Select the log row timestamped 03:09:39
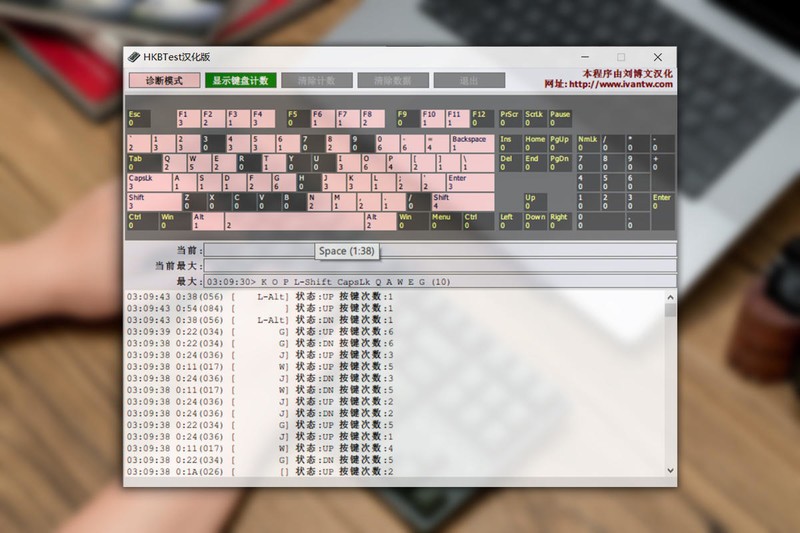 click(x=260, y=332)
